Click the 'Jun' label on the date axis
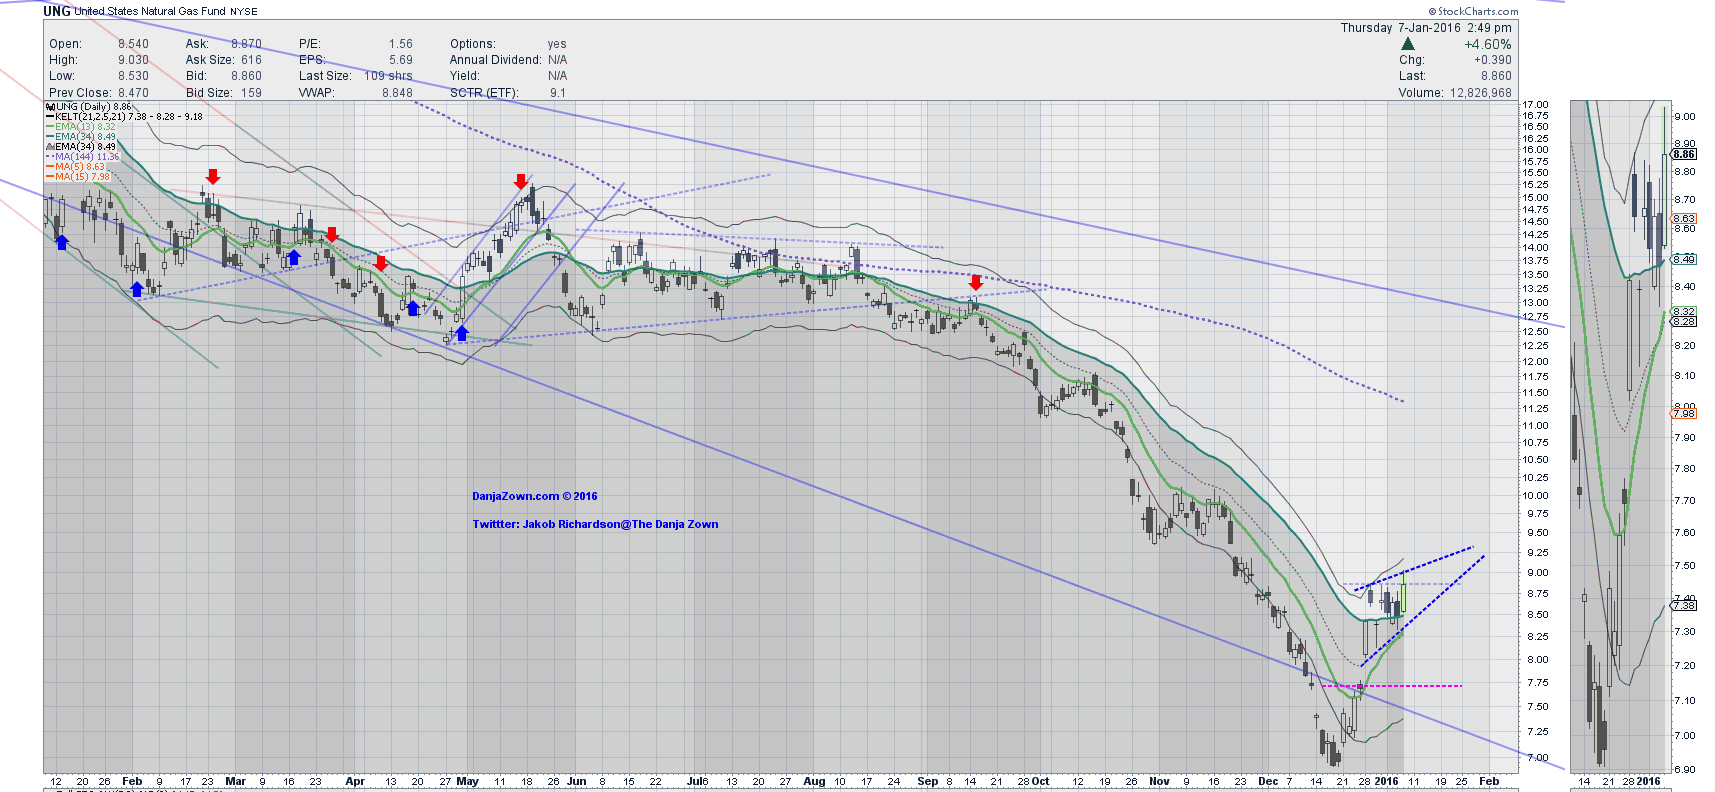Screen dimensions: 1715x792 (577, 782)
